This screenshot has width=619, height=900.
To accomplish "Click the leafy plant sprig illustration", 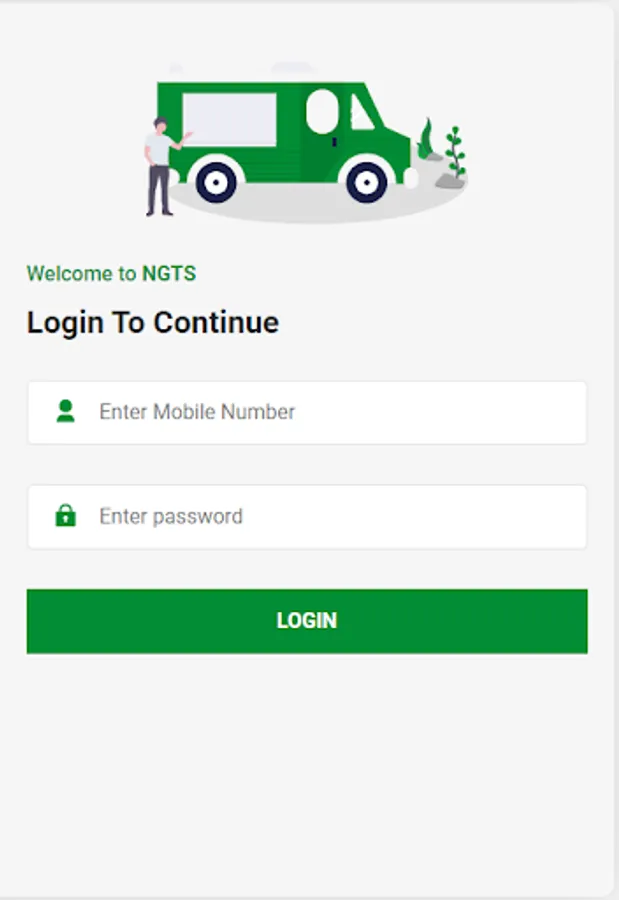I will click(456, 152).
